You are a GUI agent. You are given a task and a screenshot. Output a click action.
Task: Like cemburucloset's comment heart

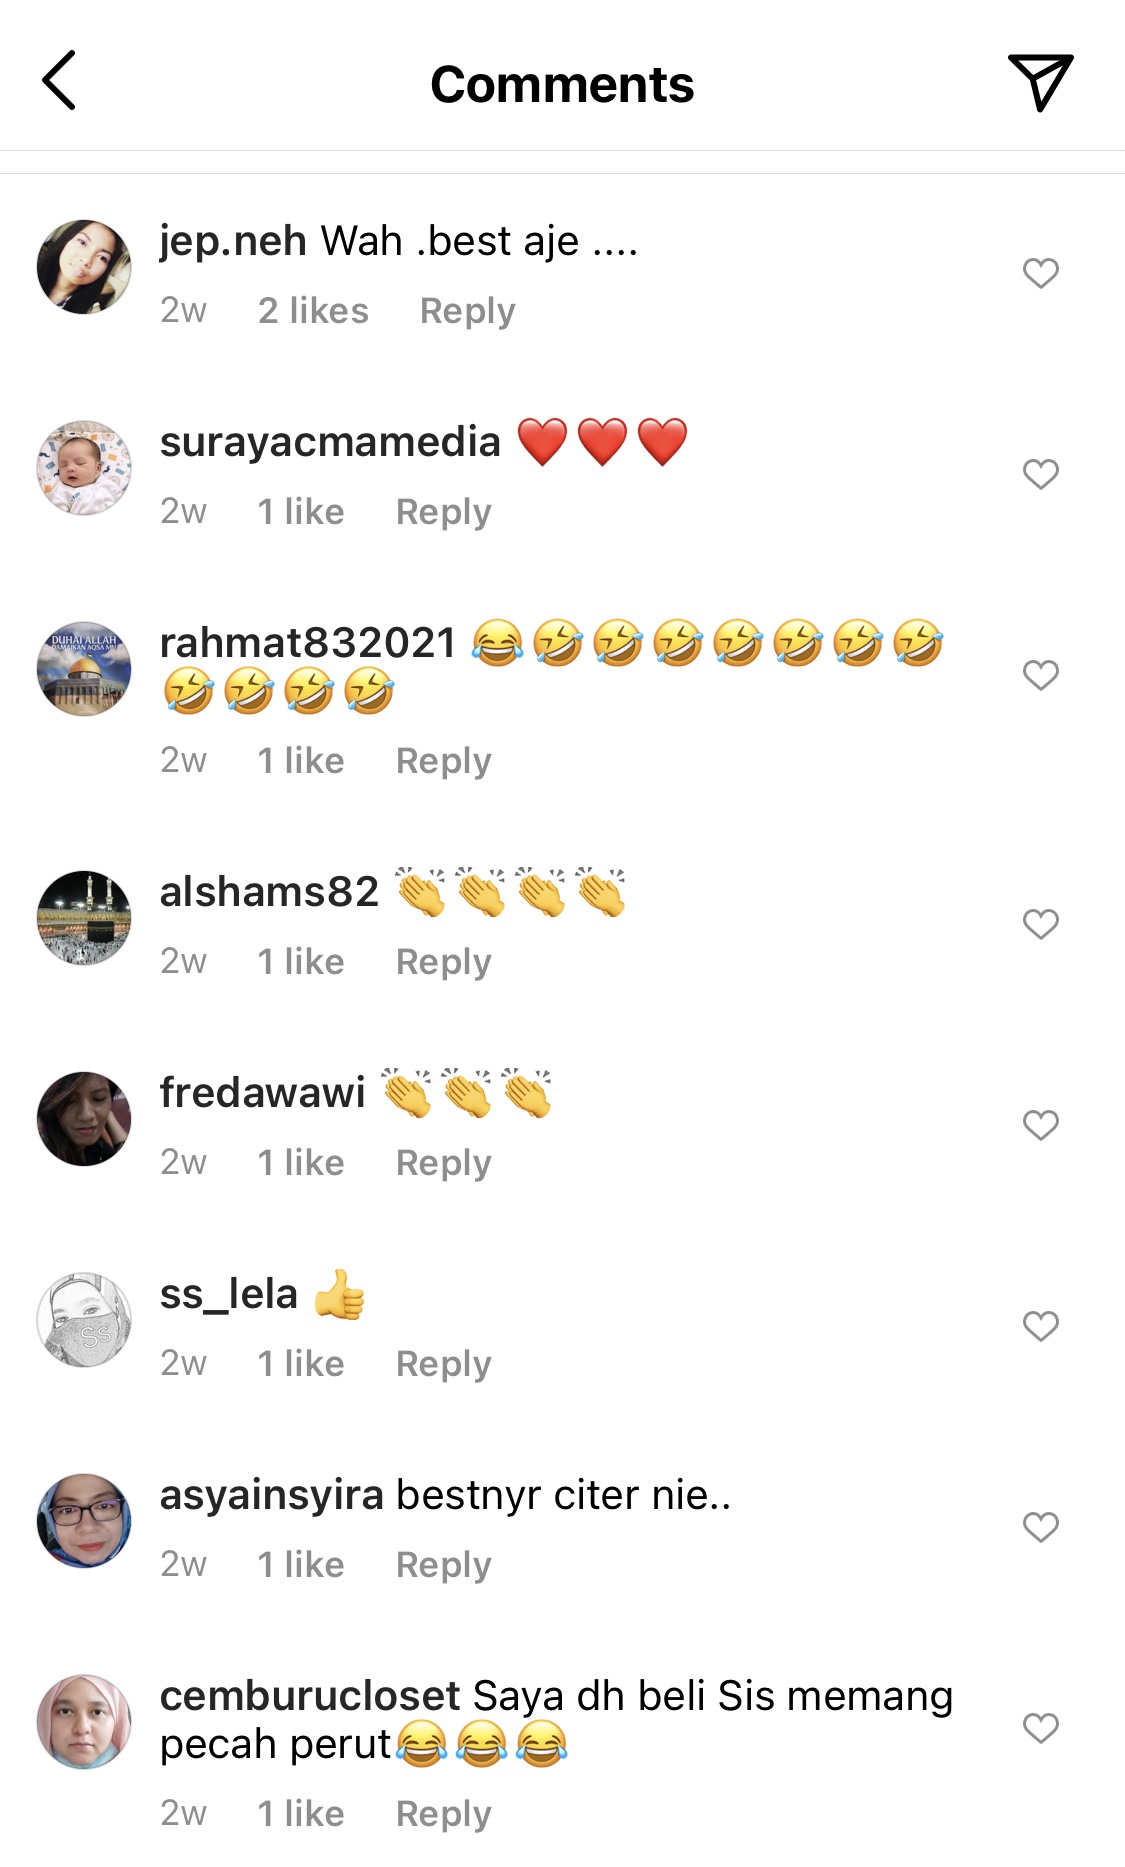pyautogui.click(x=1040, y=1728)
